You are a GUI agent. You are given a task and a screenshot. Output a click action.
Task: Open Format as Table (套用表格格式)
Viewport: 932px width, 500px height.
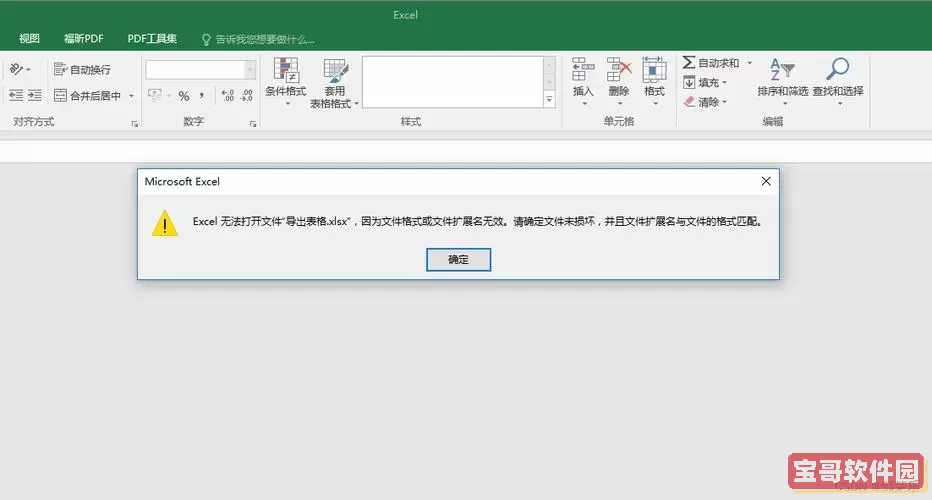(x=334, y=83)
